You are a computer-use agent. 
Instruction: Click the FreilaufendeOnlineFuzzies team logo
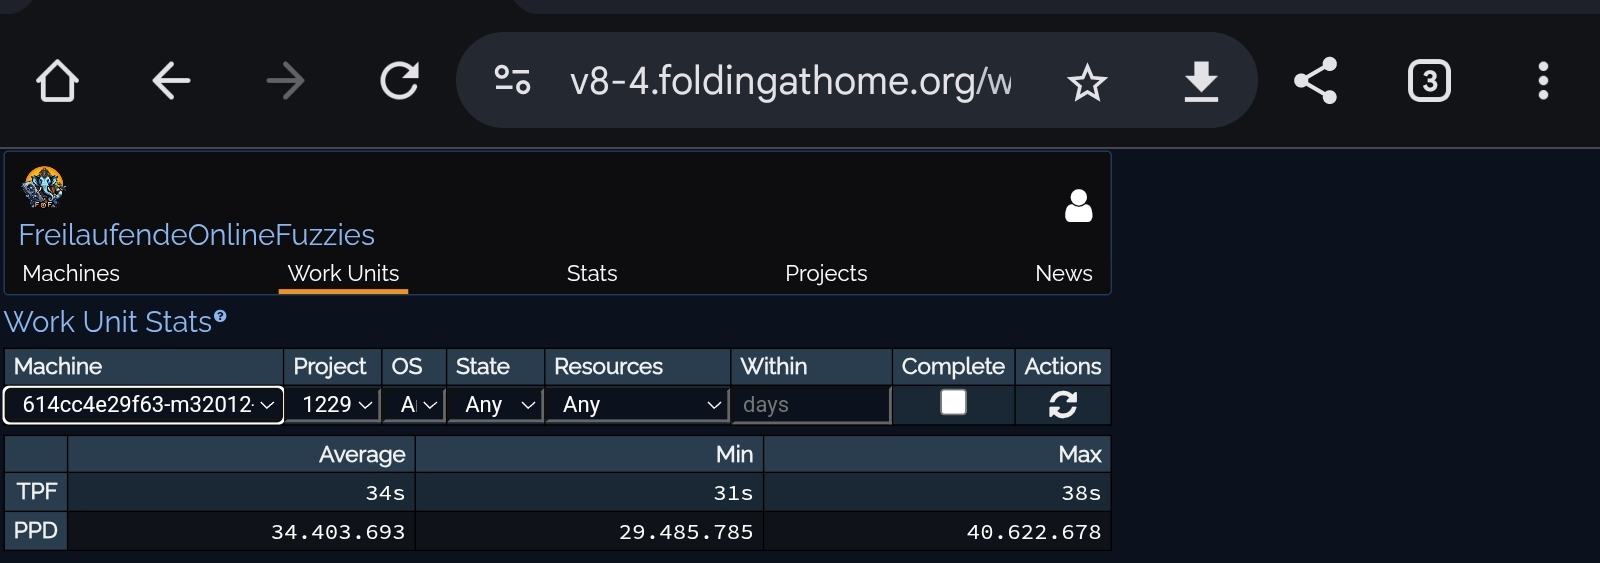[43, 188]
